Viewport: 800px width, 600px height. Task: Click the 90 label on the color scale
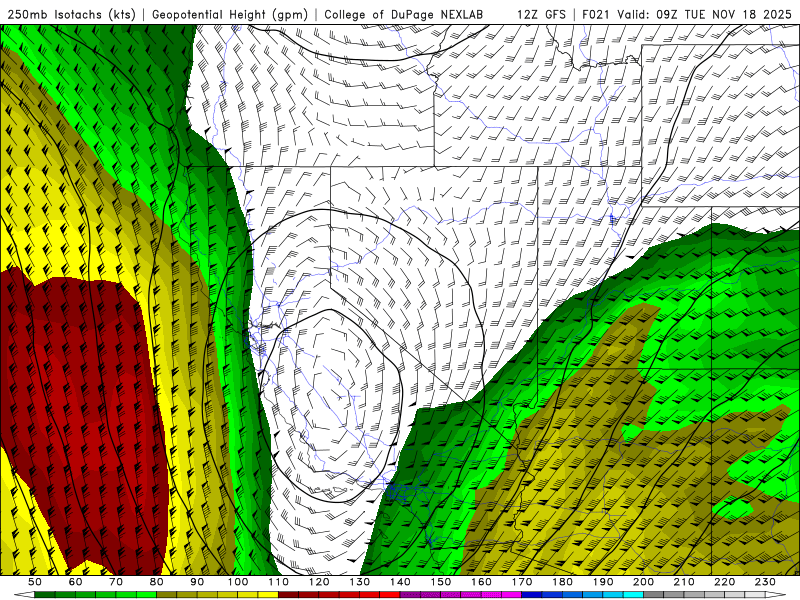pos(197,582)
